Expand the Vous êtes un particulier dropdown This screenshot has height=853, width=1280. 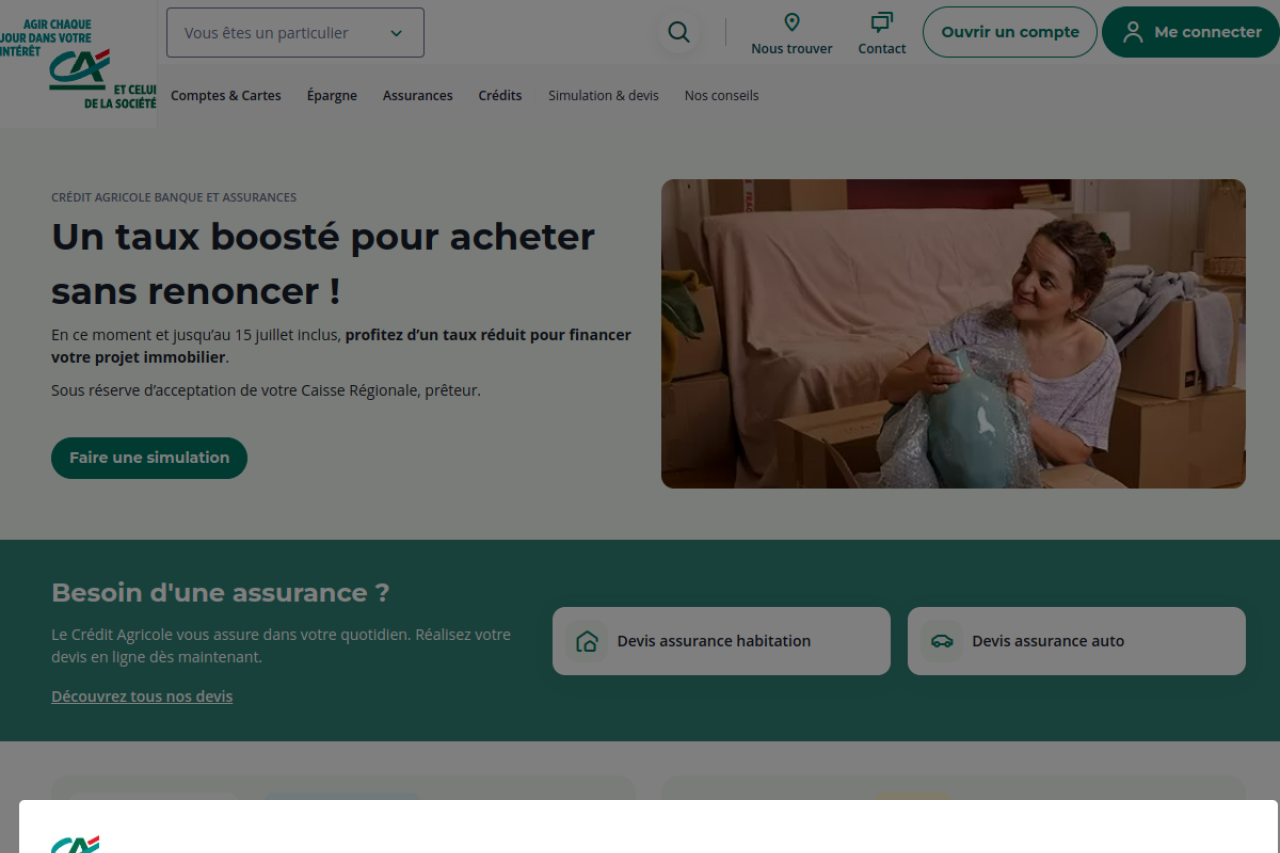295,33
